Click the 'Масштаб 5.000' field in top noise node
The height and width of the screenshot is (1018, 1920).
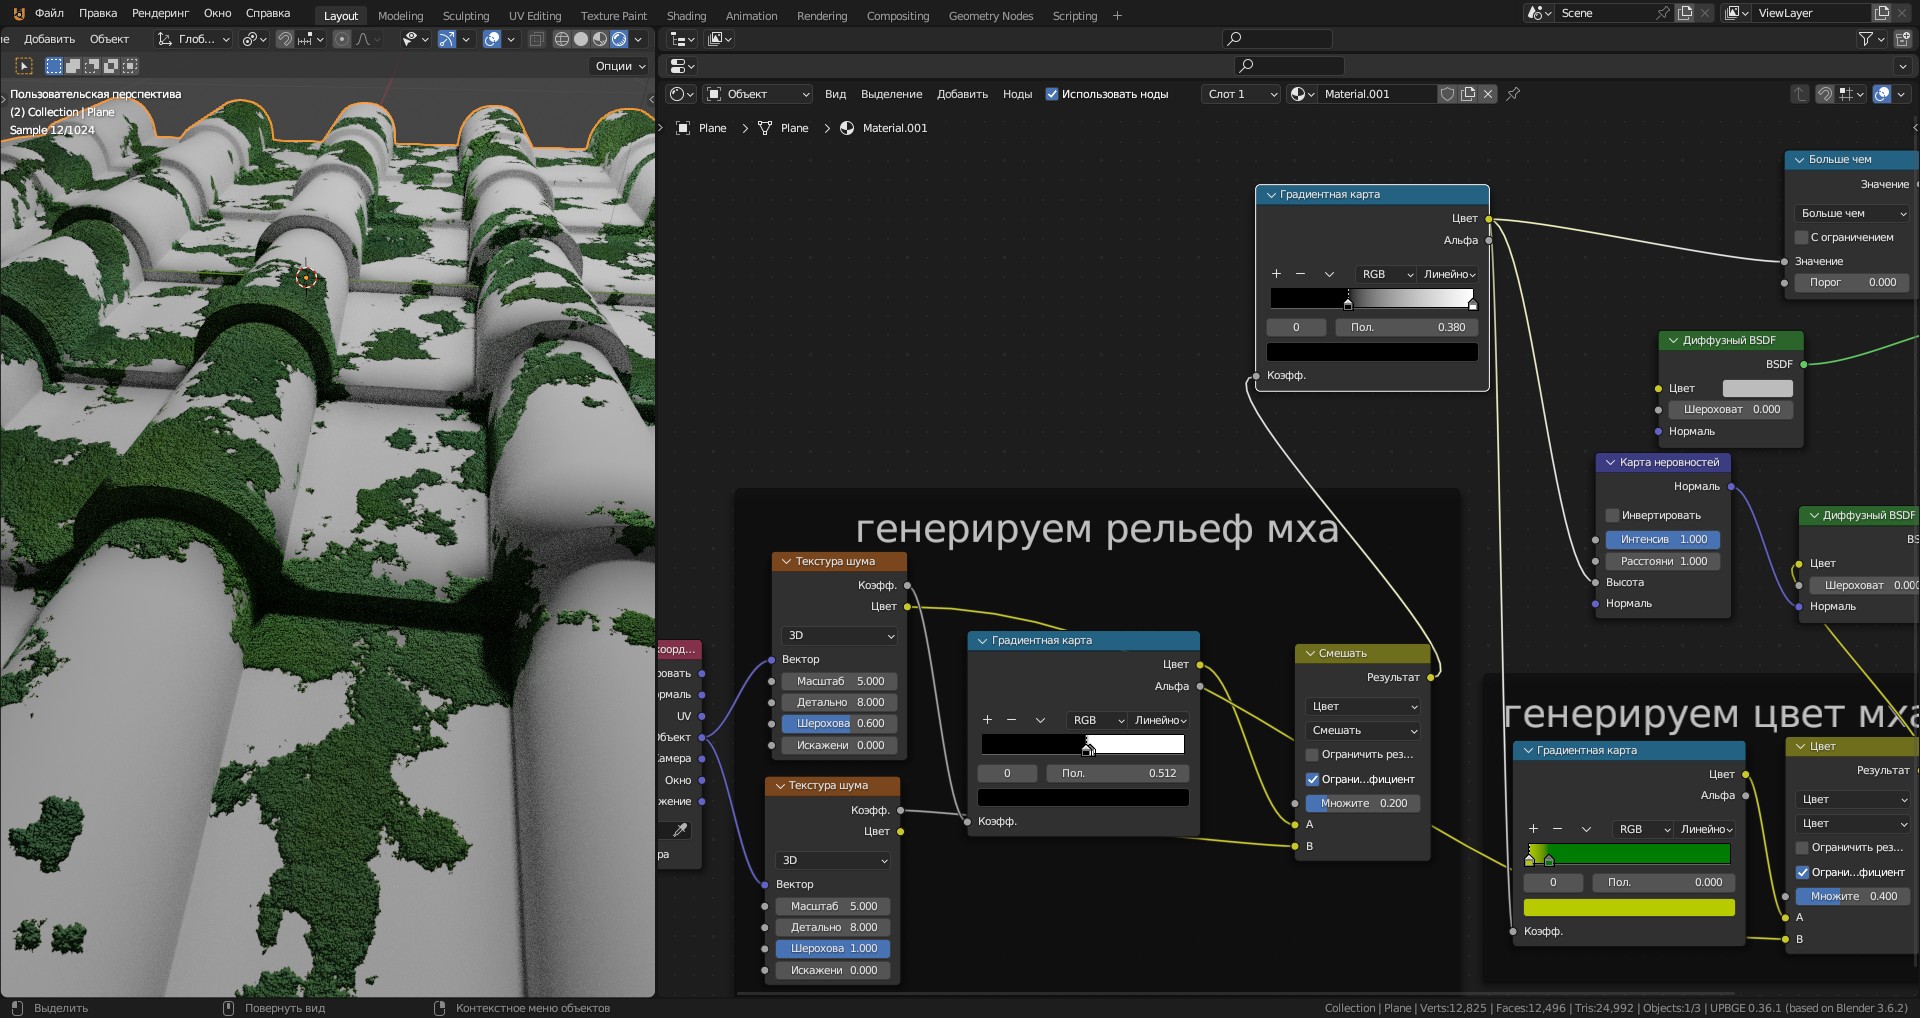(x=839, y=681)
